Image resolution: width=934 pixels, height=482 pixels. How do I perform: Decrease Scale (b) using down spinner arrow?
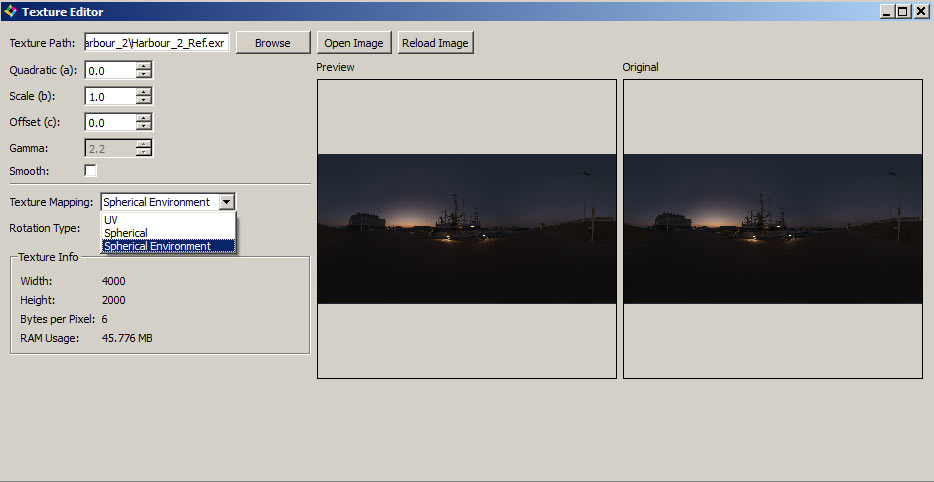(x=144, y=101)
